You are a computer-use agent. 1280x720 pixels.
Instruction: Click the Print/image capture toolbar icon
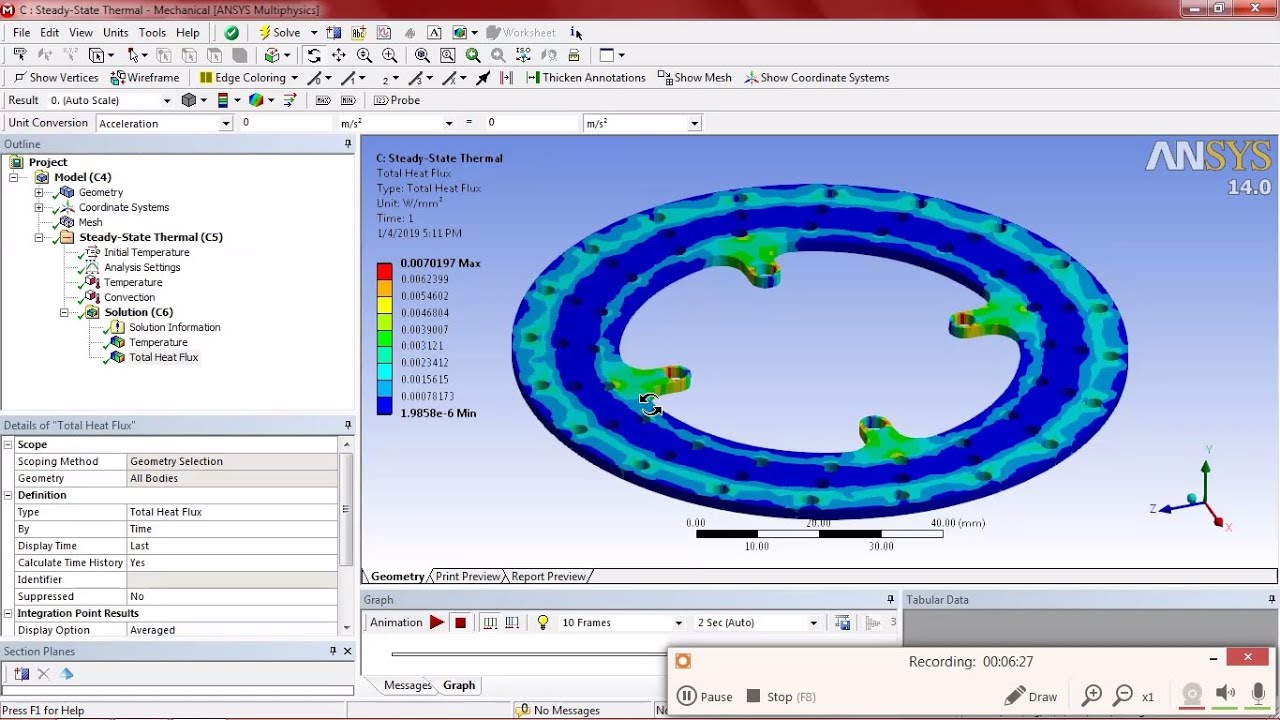pos(460,33)
